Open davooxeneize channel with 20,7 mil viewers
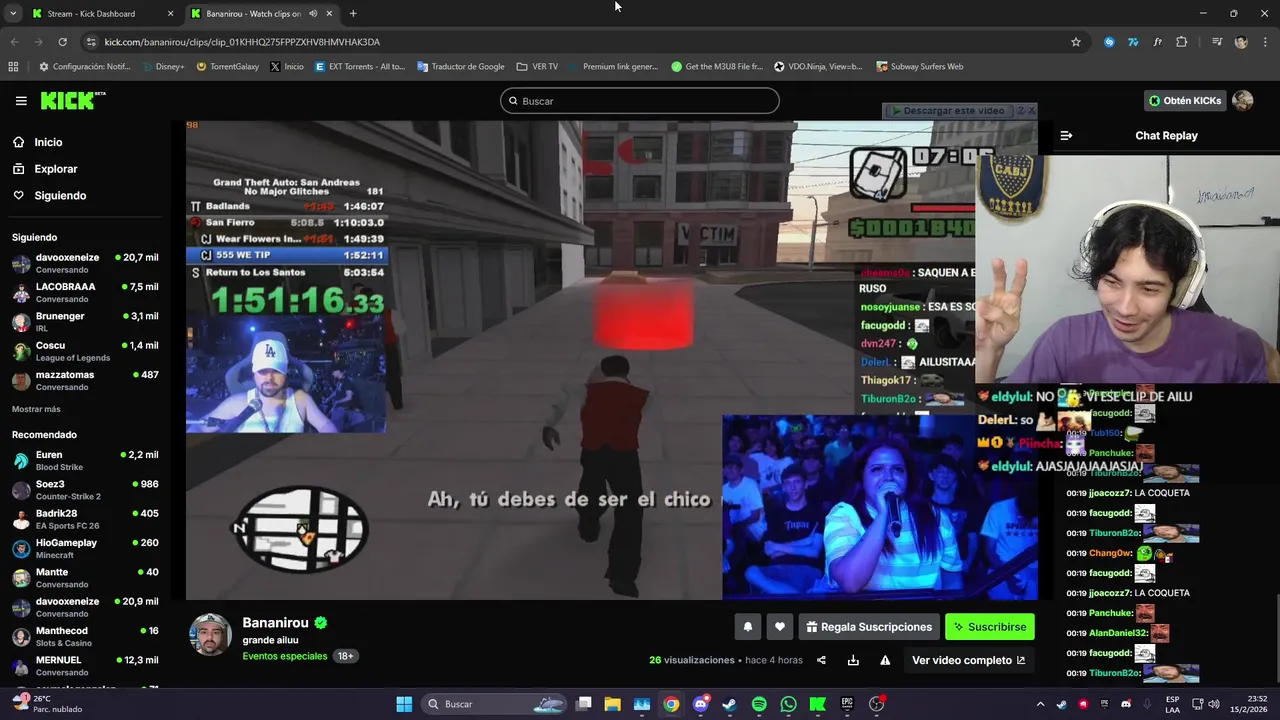1280x720 pixels. point(85,264)
